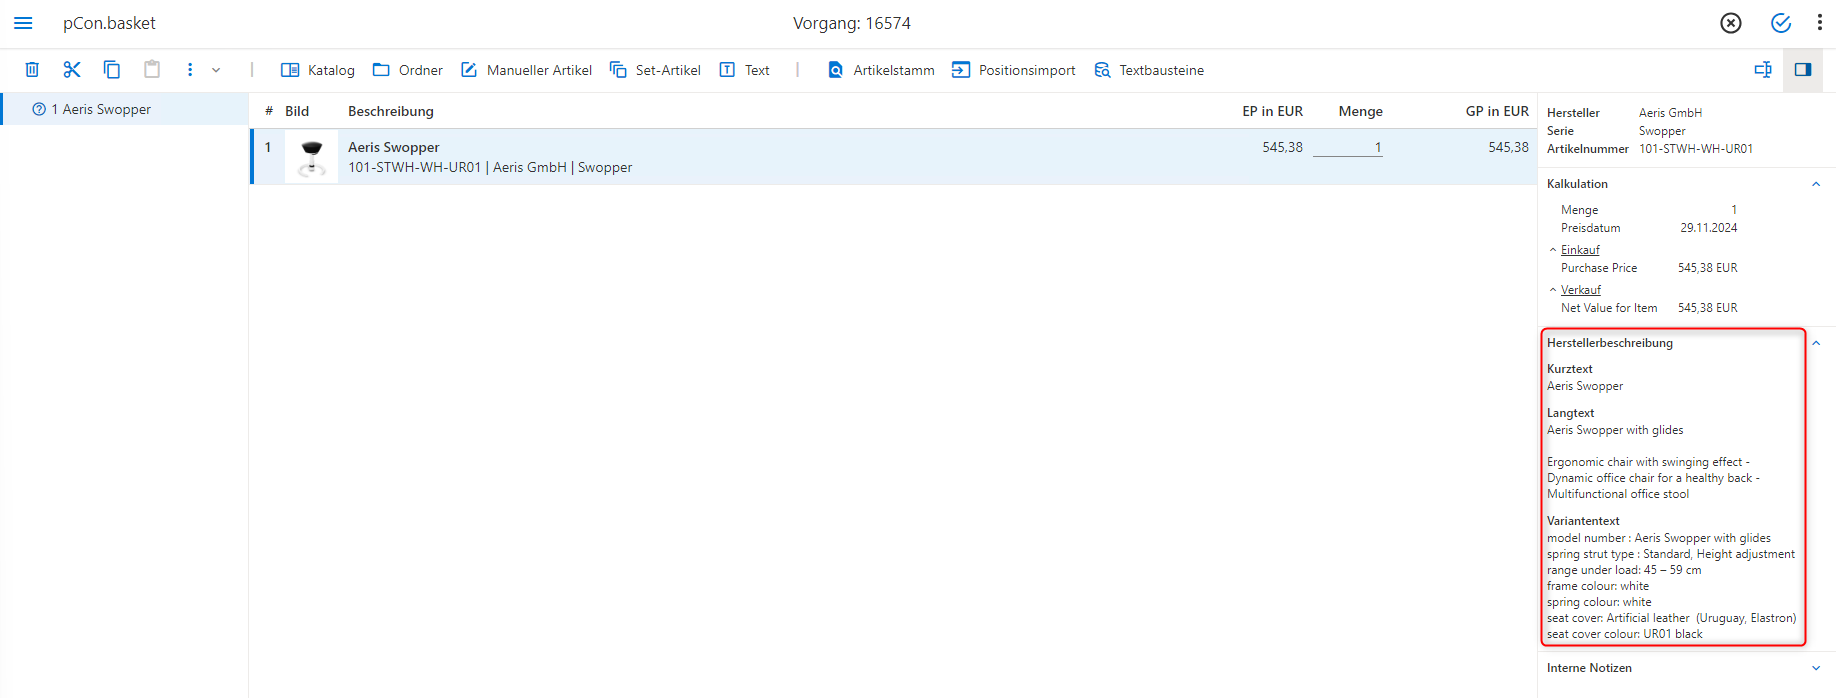This screenshot has height=698, width=1836.
Task: Cancel the transaction with circled X icon
Action: click(x=1731, y=23)
